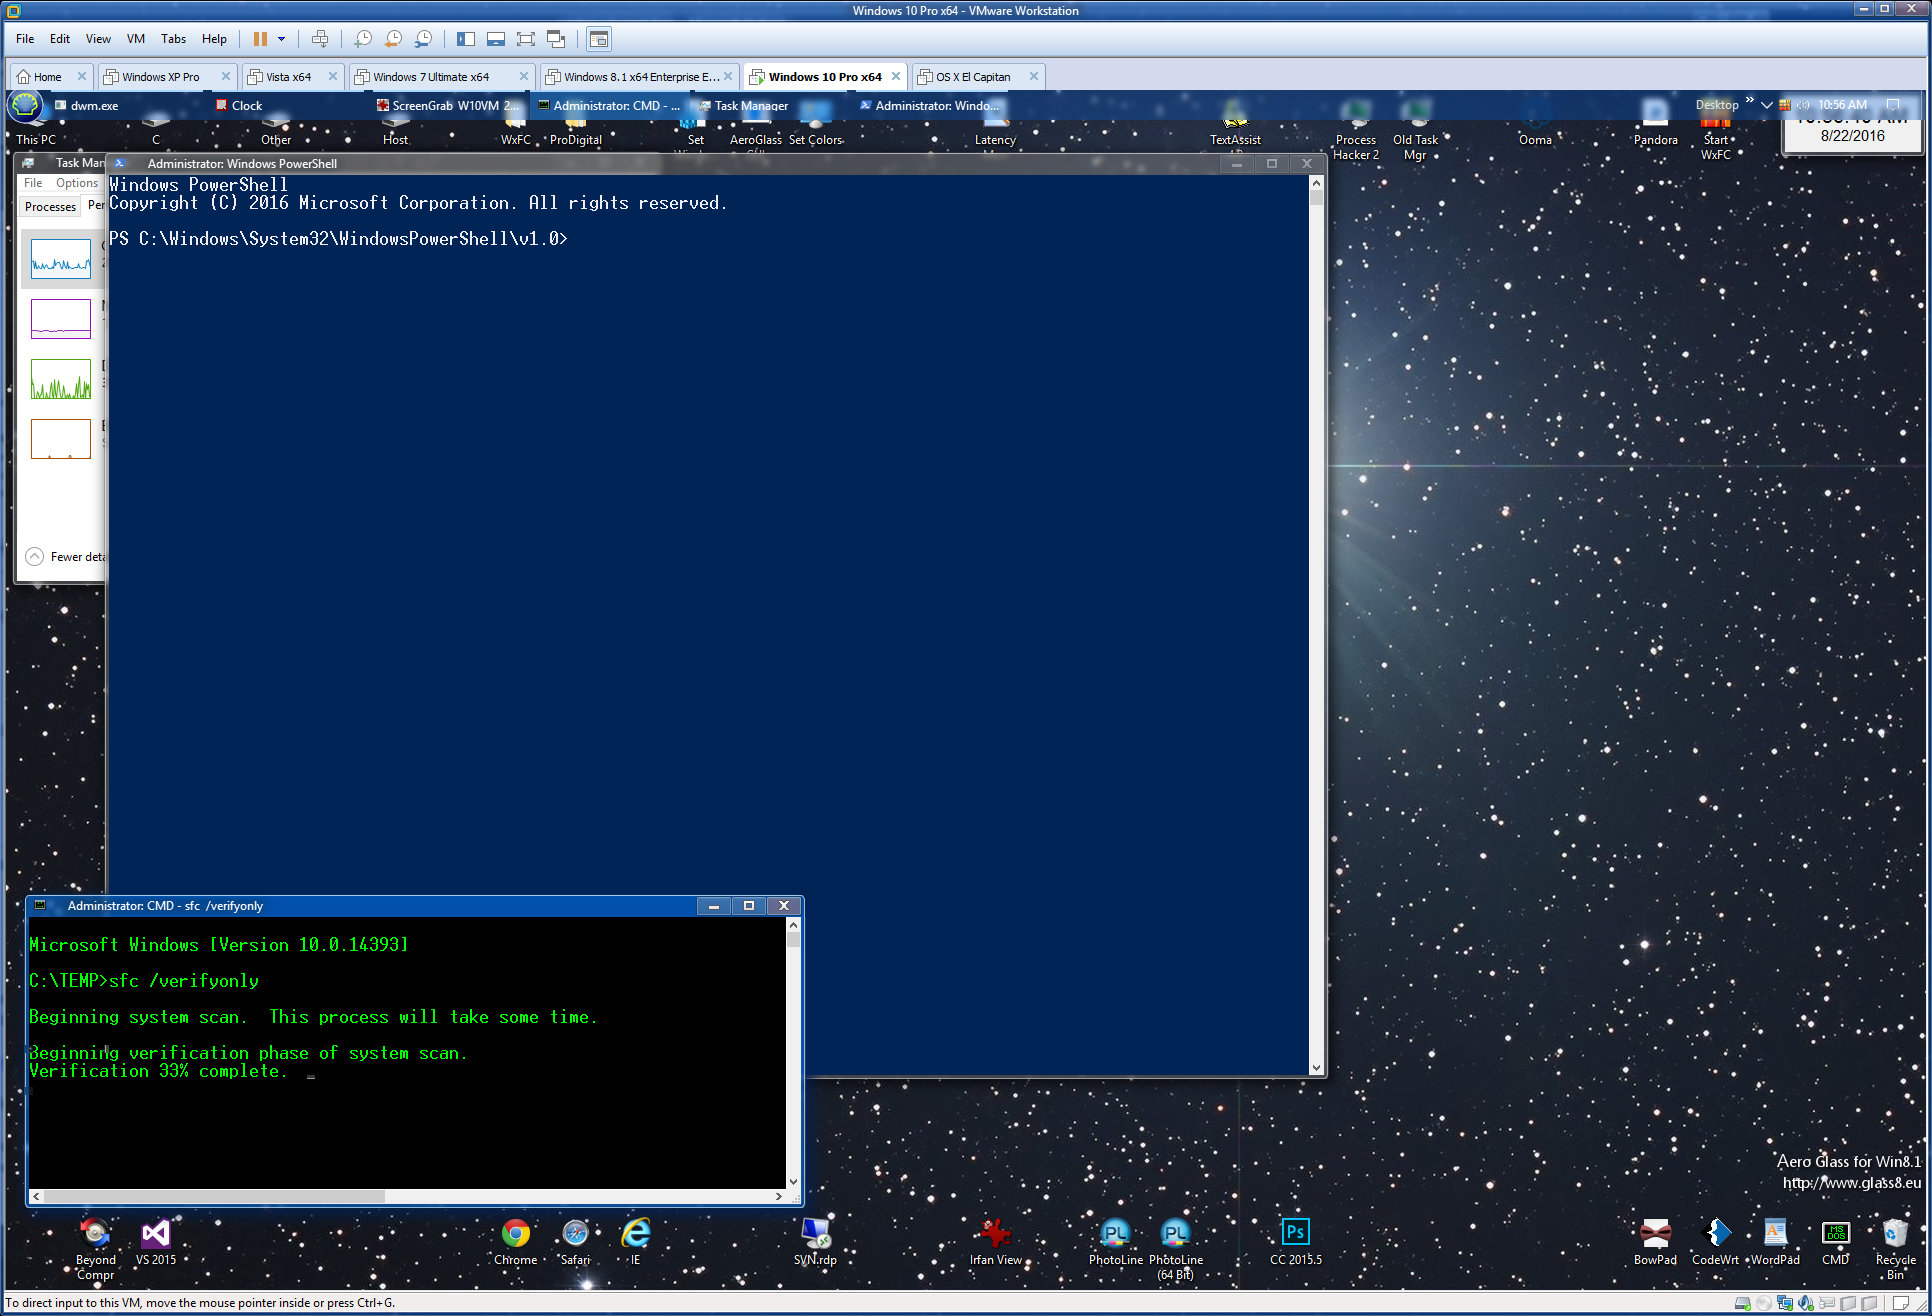Switch to Task Manager Processes tab
The width and height of the screenshot is (1932, 1316).
[x=50, y=206]
